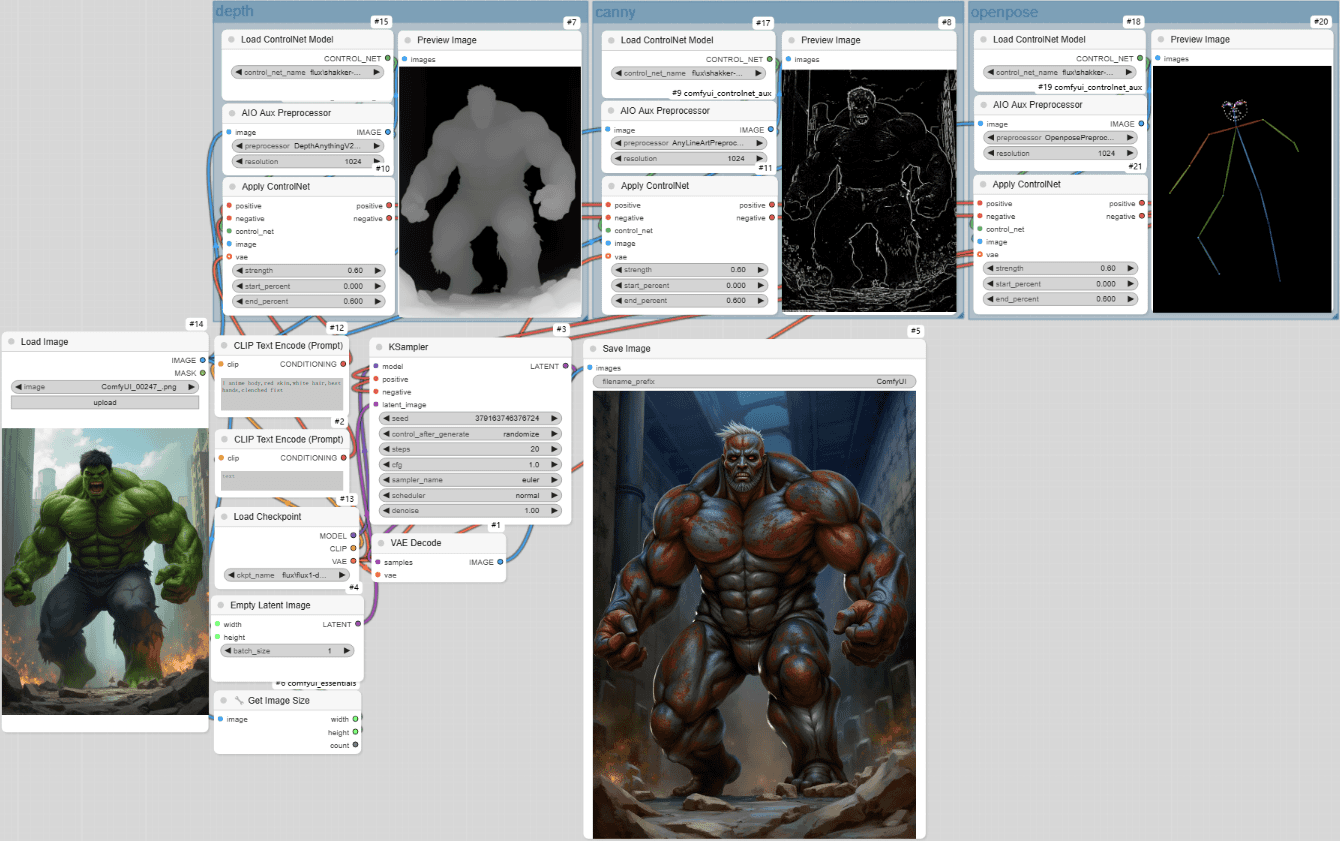This screenshot has width=1340, height=841.
Task: Open the ckpt_name dropdown in Load Checkpoint
Action: (288, 575)
